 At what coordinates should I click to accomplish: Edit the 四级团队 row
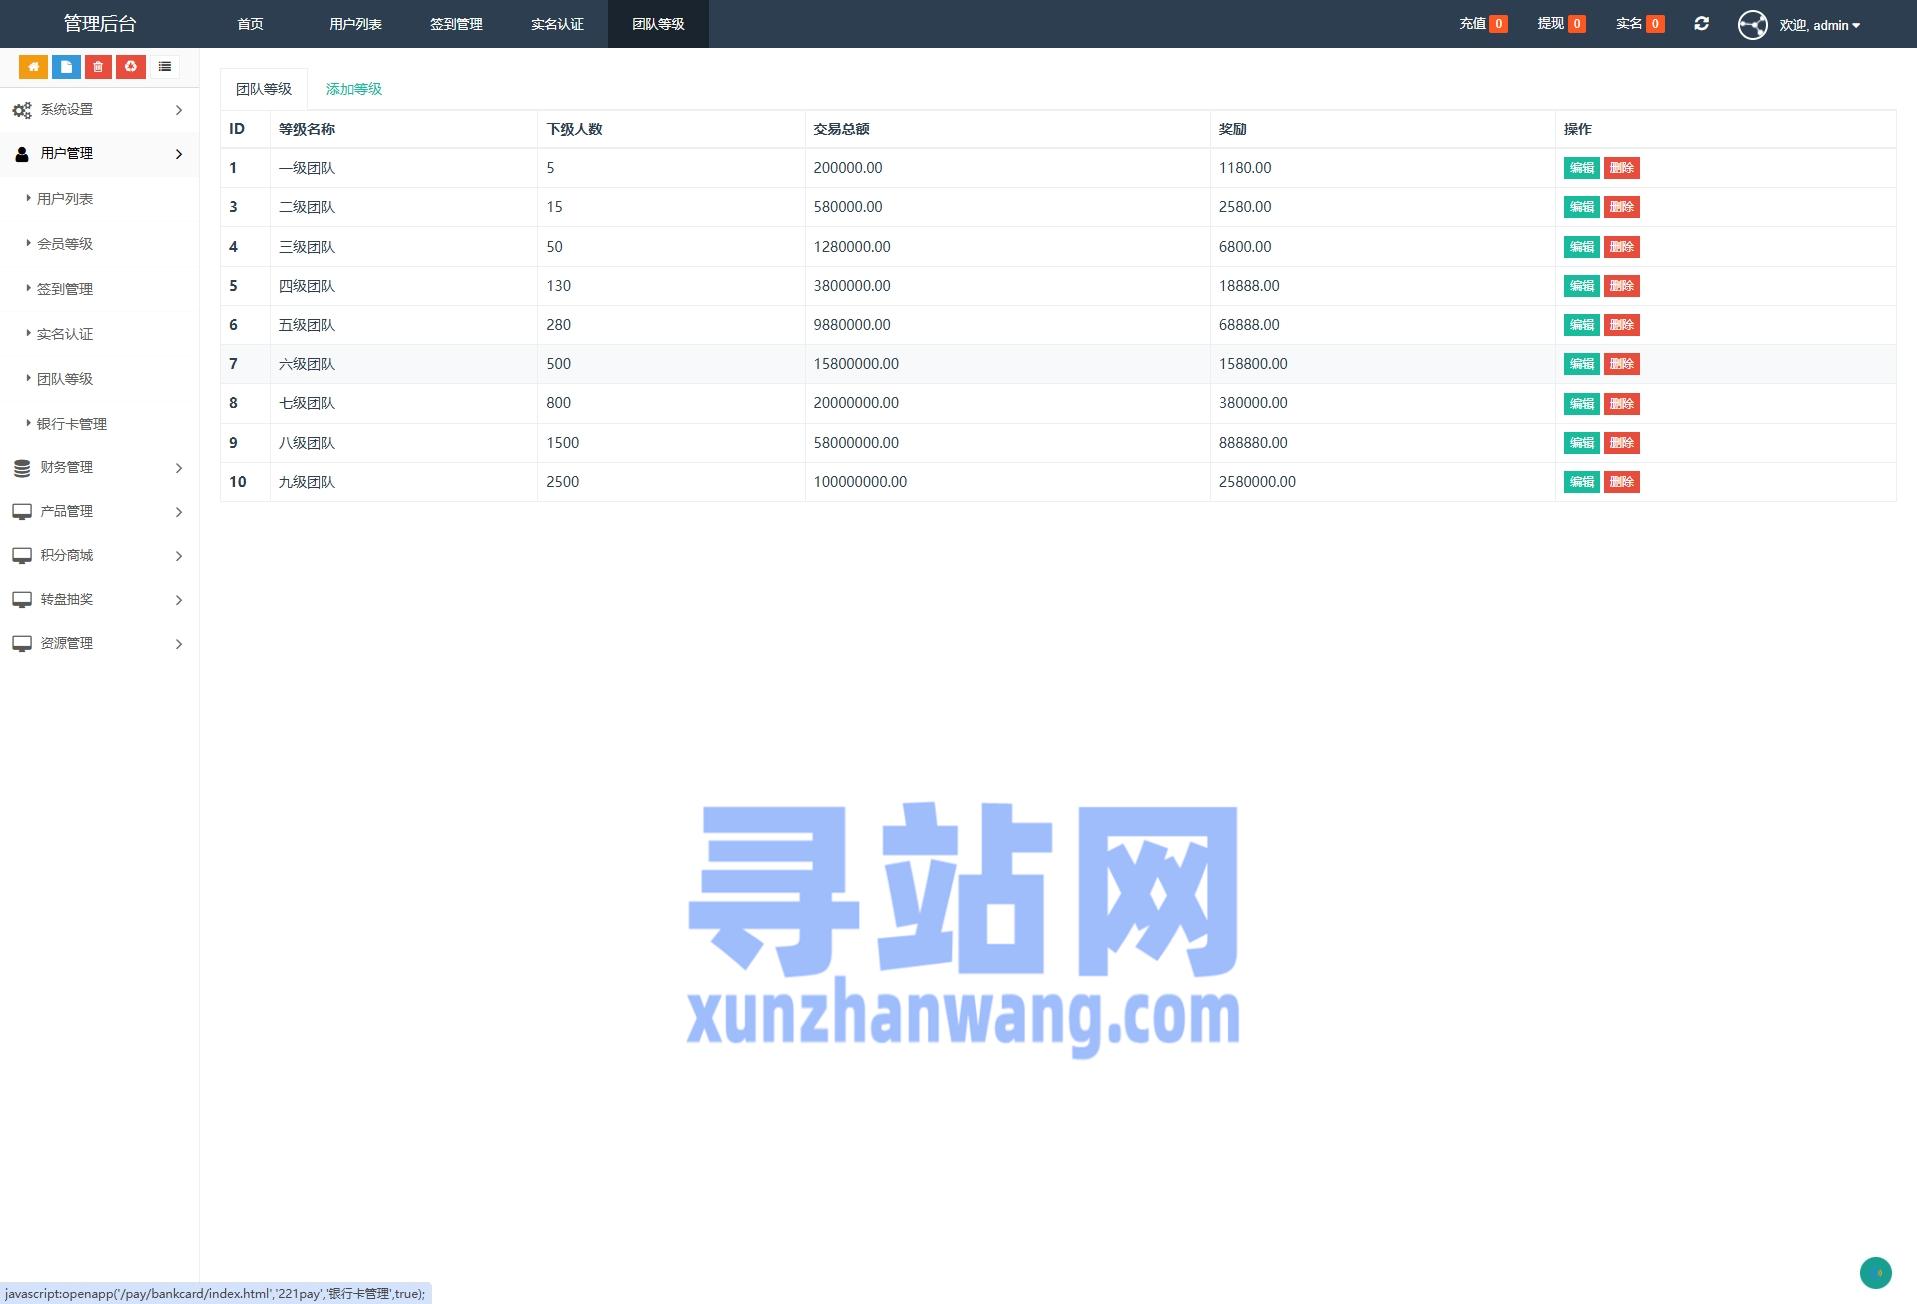(x=1582, y=286)
